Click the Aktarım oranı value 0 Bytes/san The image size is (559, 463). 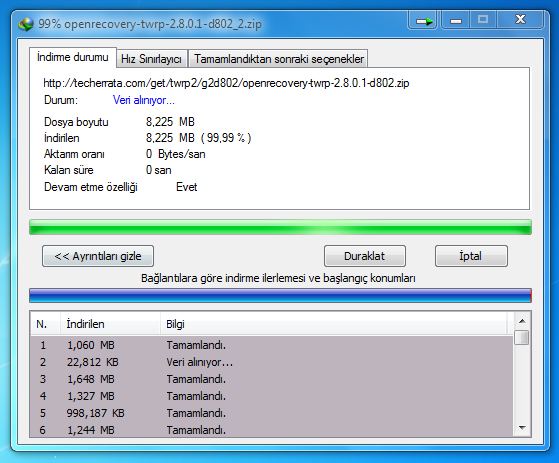click(175, 154)
